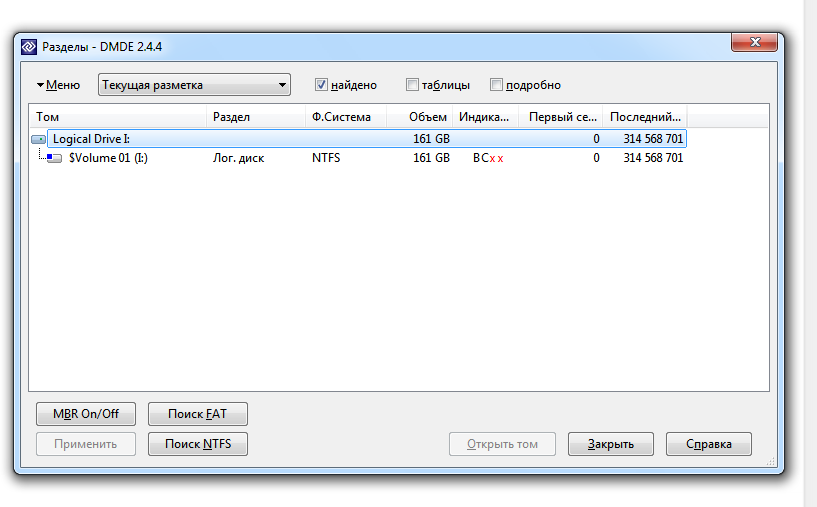817x507 pixels.
Task: Click 314 568 701 in the $Volume 01 row
Action: [653, 158]
